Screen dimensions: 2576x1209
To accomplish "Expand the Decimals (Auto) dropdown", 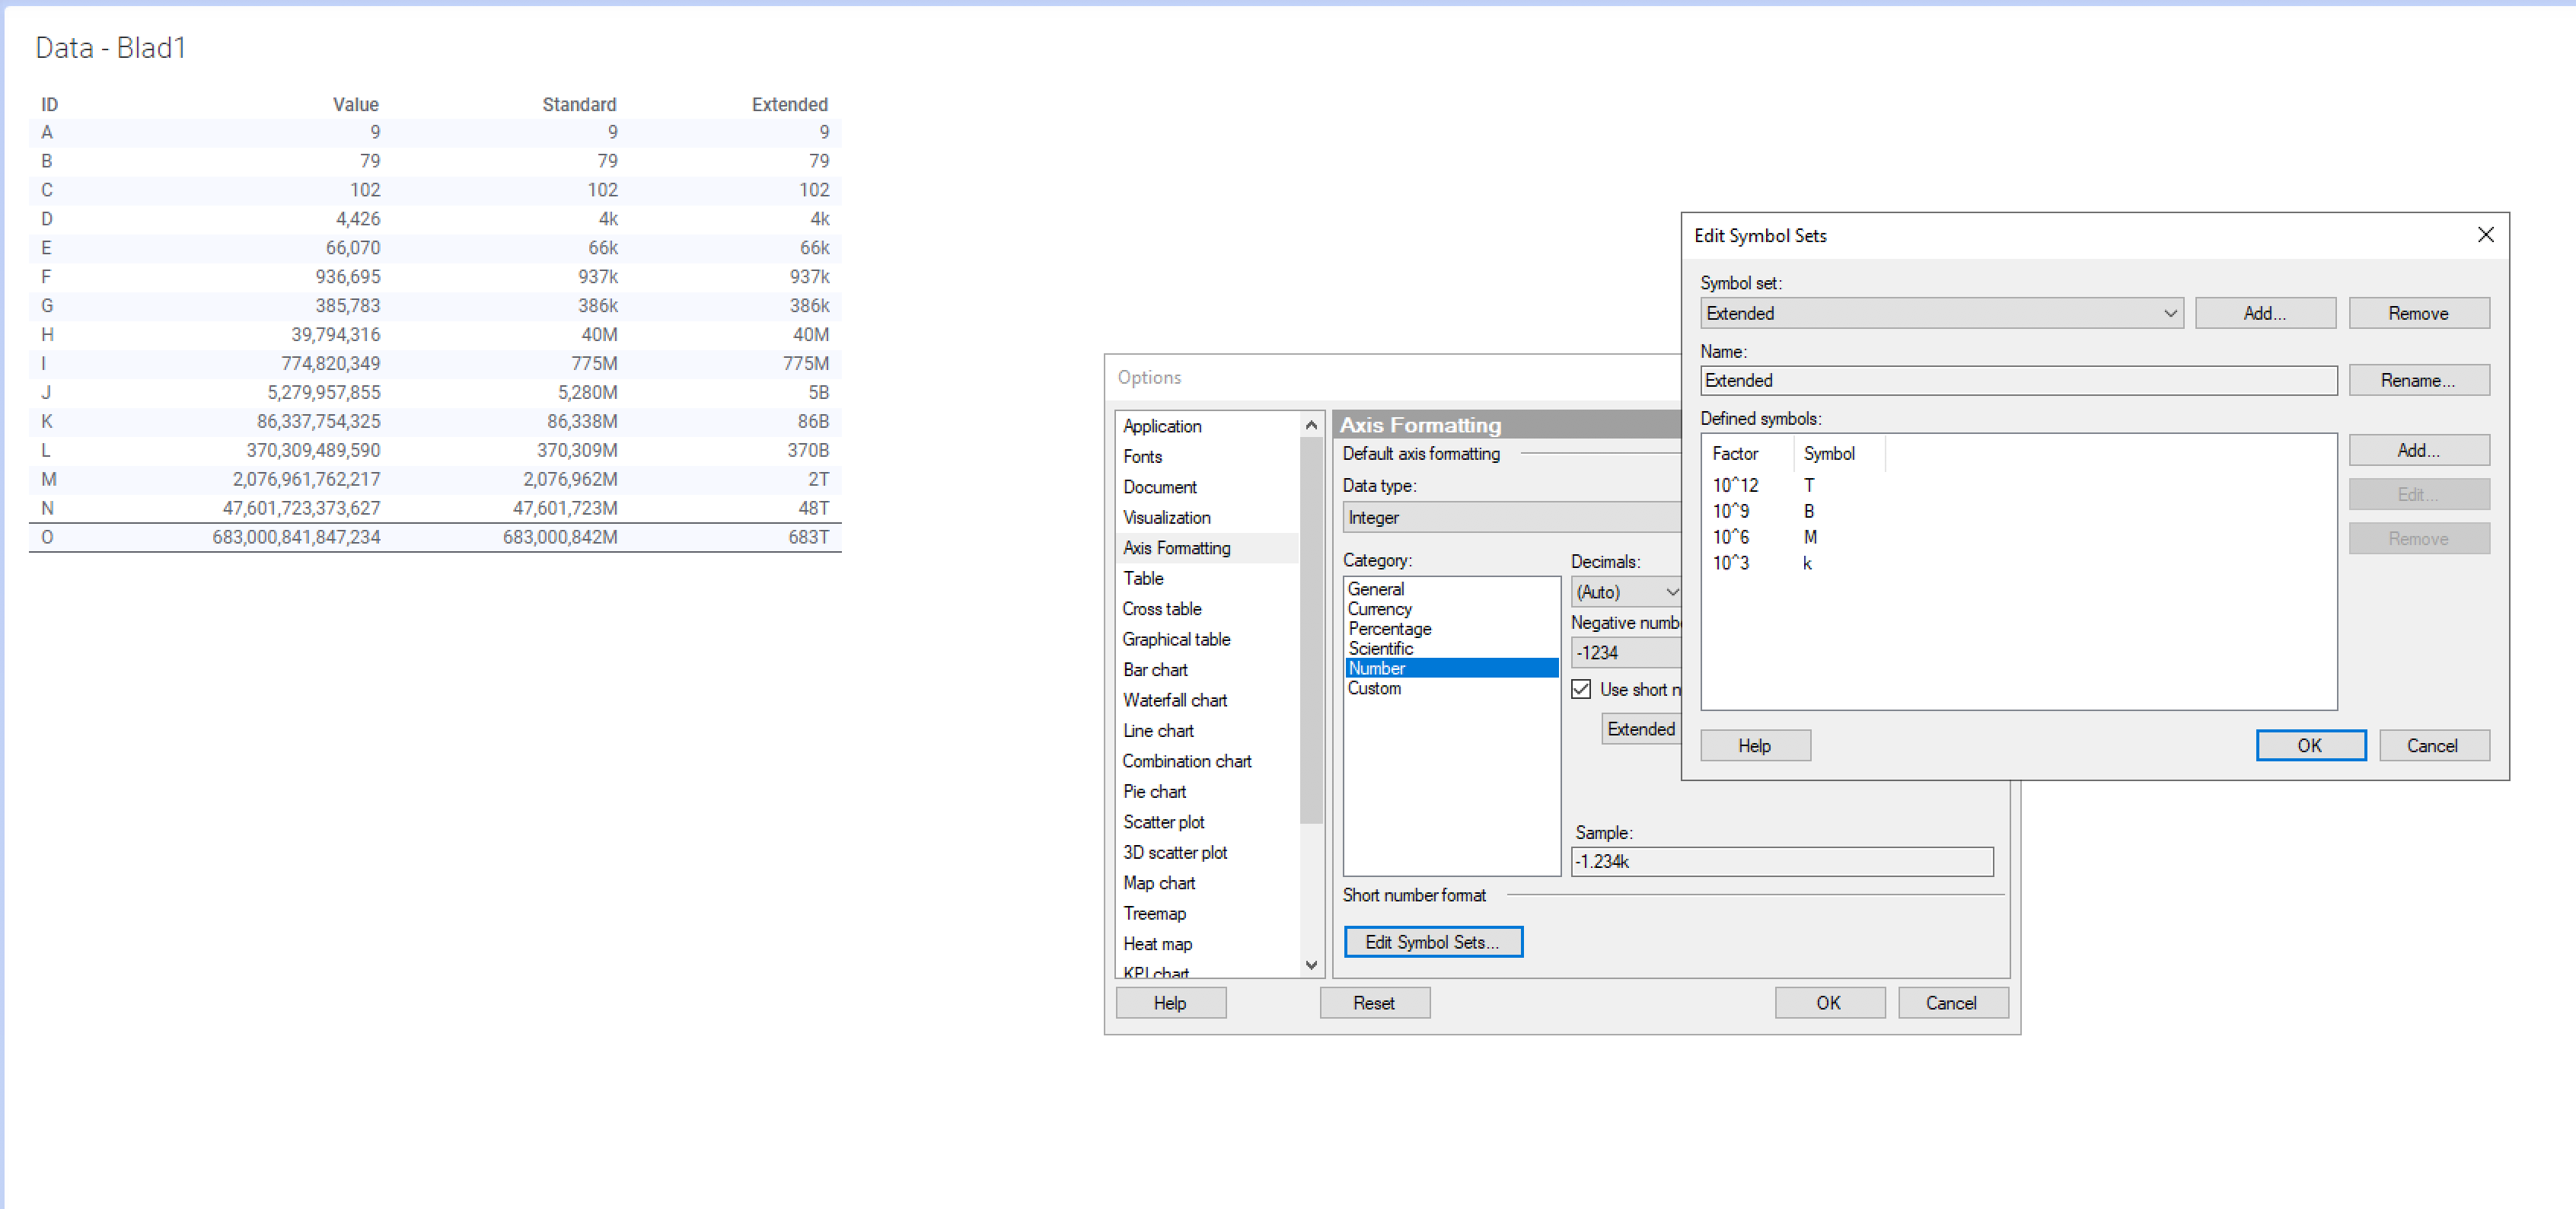I will [1626, 592].
